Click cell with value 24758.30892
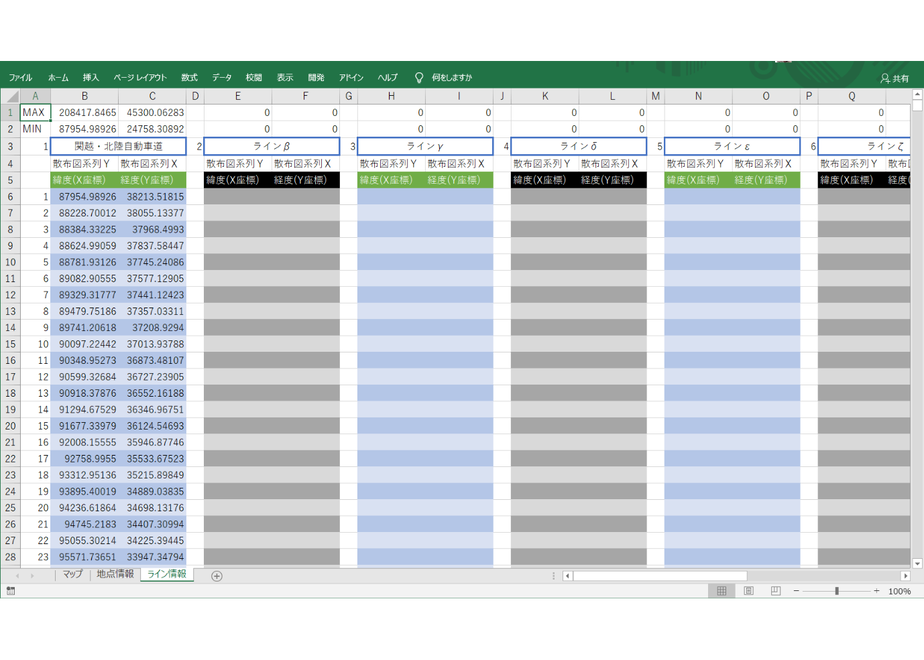 [153, 128]
